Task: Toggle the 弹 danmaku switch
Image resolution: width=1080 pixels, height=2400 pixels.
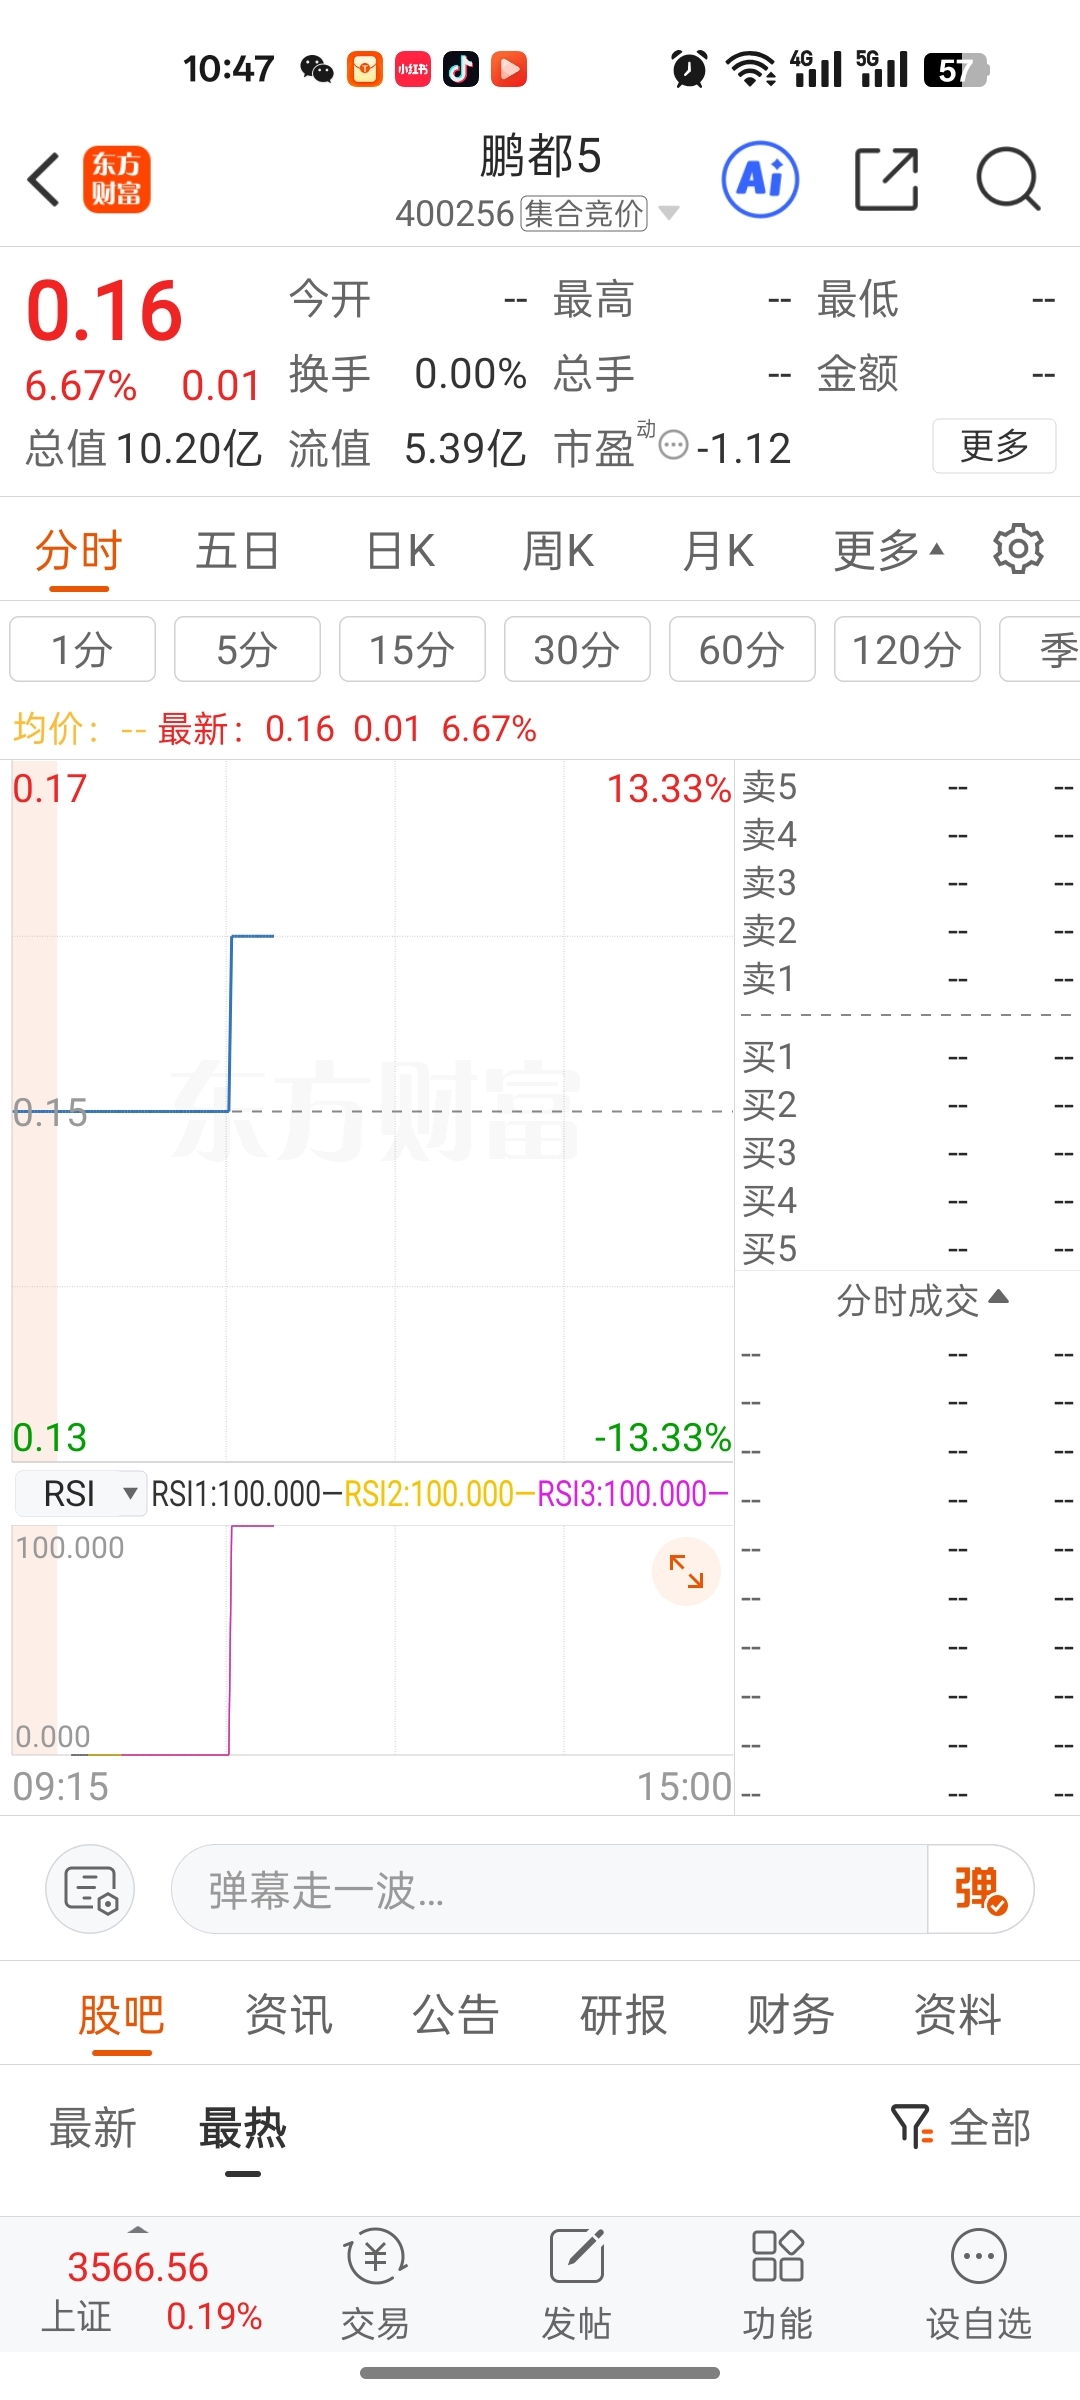Action: [980, 1889]
